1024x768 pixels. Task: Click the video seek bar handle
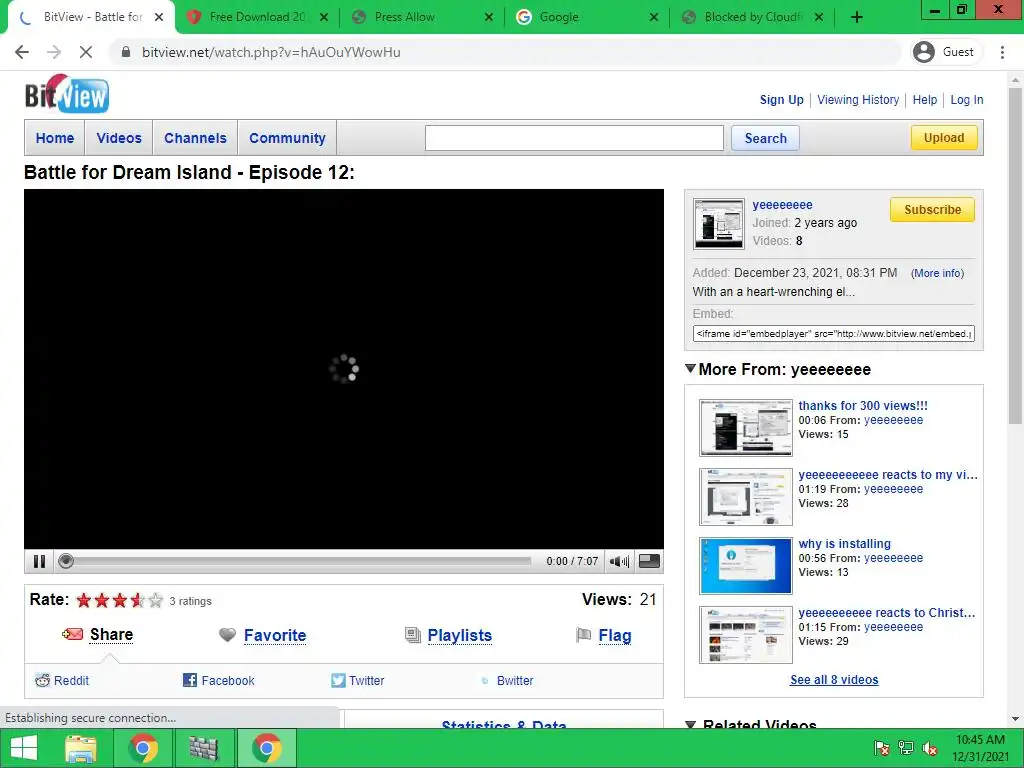click(65, 561)
